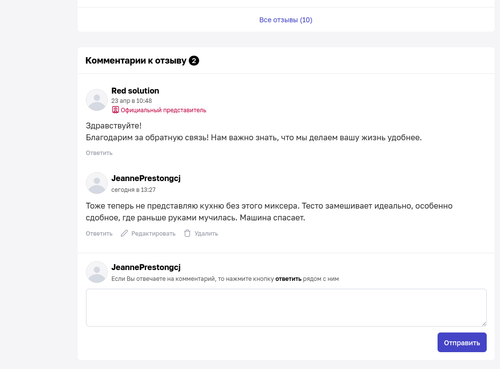Click JeannePrestongcj avatar on mixer comment
Screen dimensions: 500x369
pos(97,183)
